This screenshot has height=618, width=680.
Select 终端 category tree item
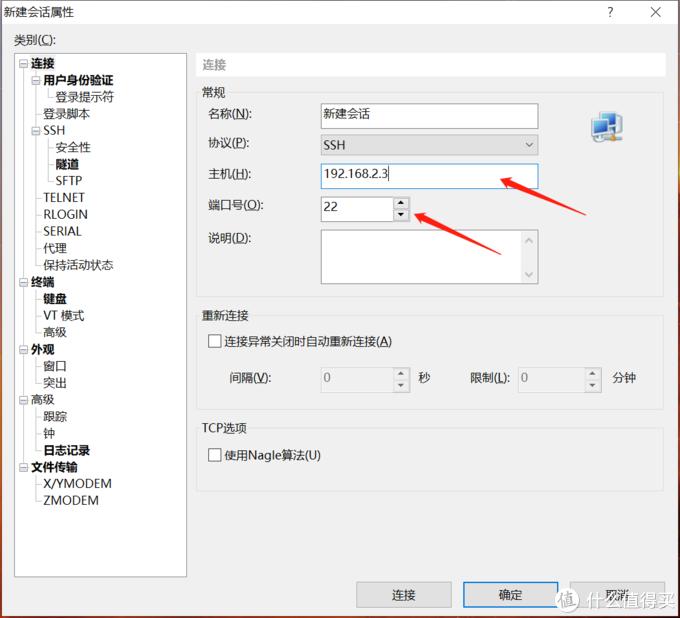click(42, 282)
